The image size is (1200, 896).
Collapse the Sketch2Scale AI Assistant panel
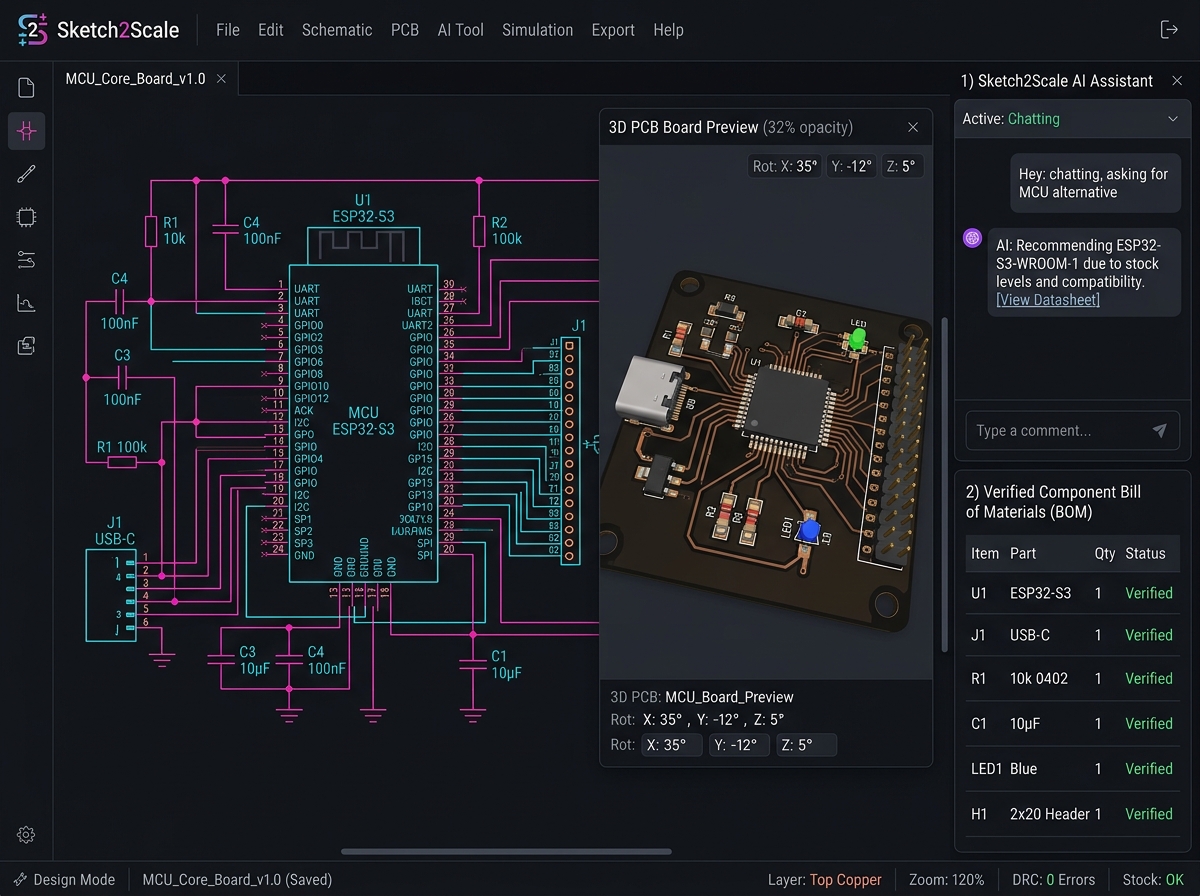tap(1175, 81)
